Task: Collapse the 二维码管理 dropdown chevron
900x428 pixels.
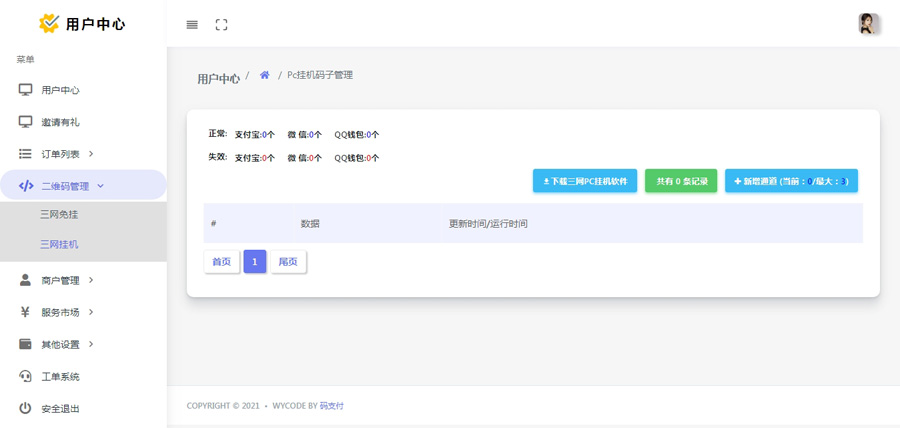Action: tap(101, 186)
